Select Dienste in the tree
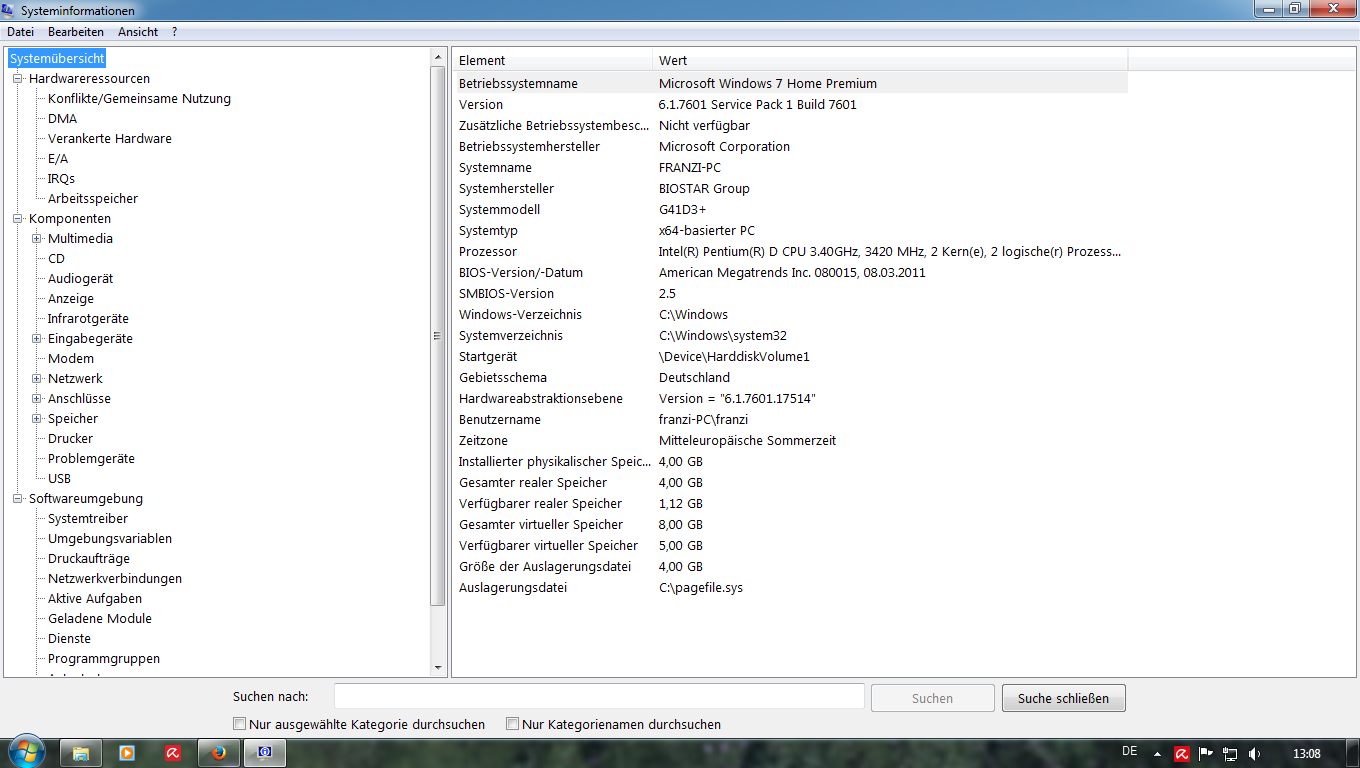This screenshot has height=768, width=1360. (x=69, y=638)
